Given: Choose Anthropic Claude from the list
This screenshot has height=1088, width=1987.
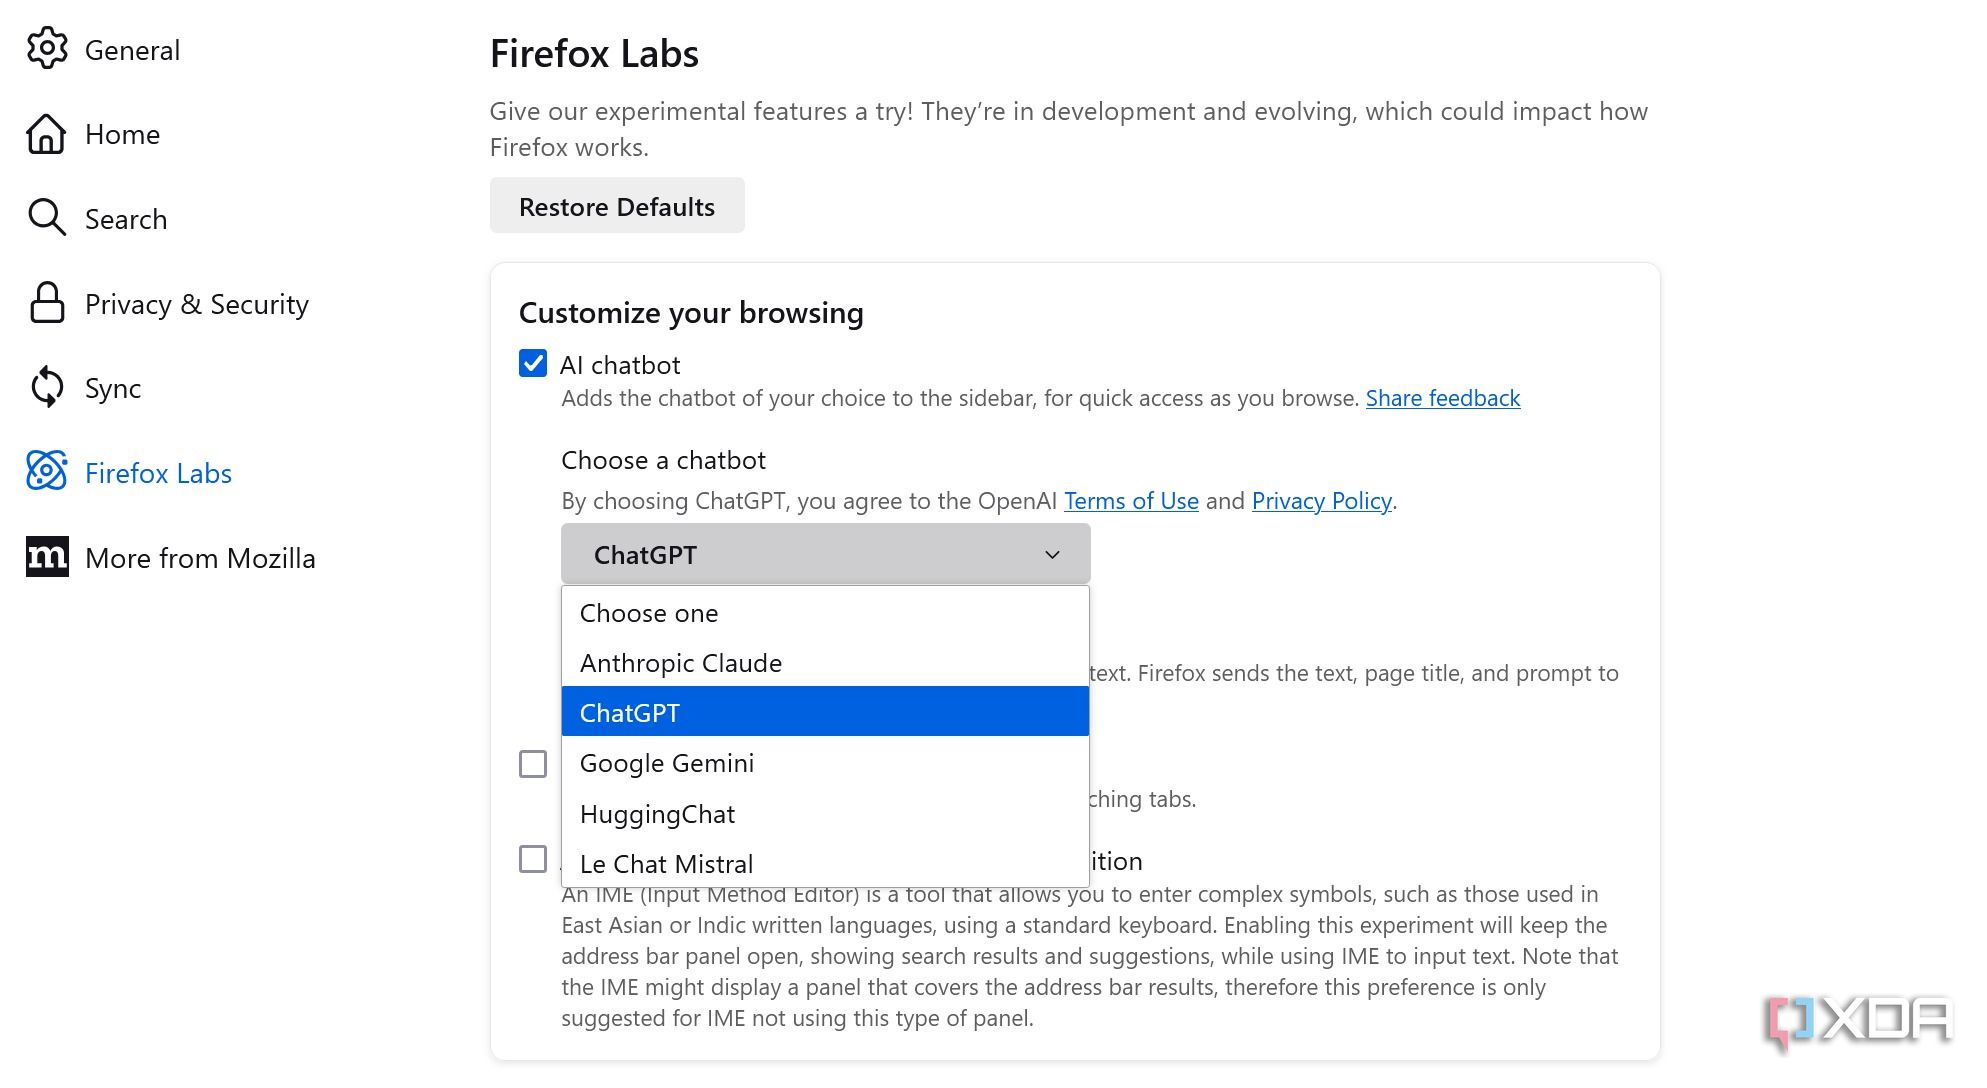Looking at the screenshot, I should (681, 663).
